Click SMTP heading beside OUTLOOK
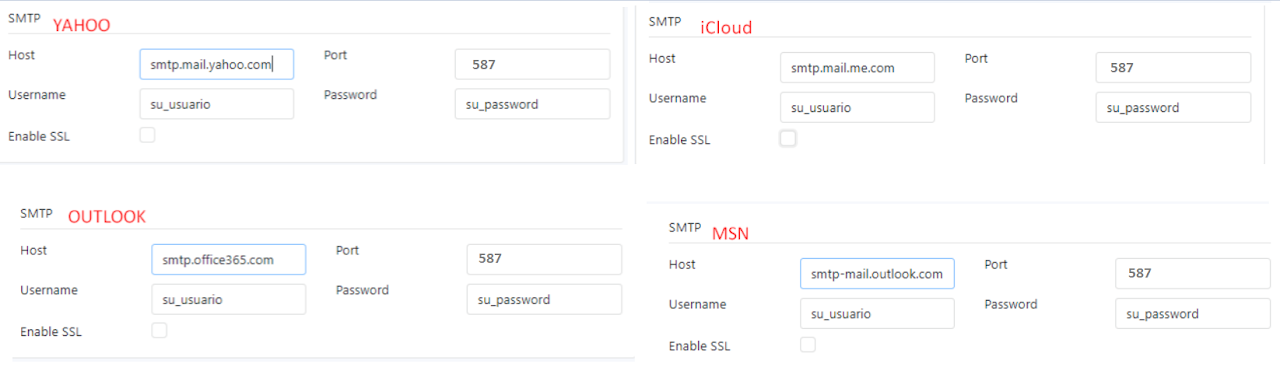Viewport: 1280px width, 371px height. (x=36, y=213)
